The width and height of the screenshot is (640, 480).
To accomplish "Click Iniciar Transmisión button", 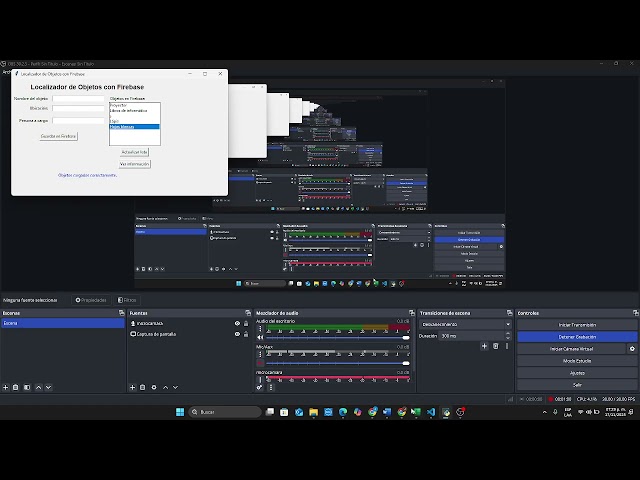I will coord(577,325).
